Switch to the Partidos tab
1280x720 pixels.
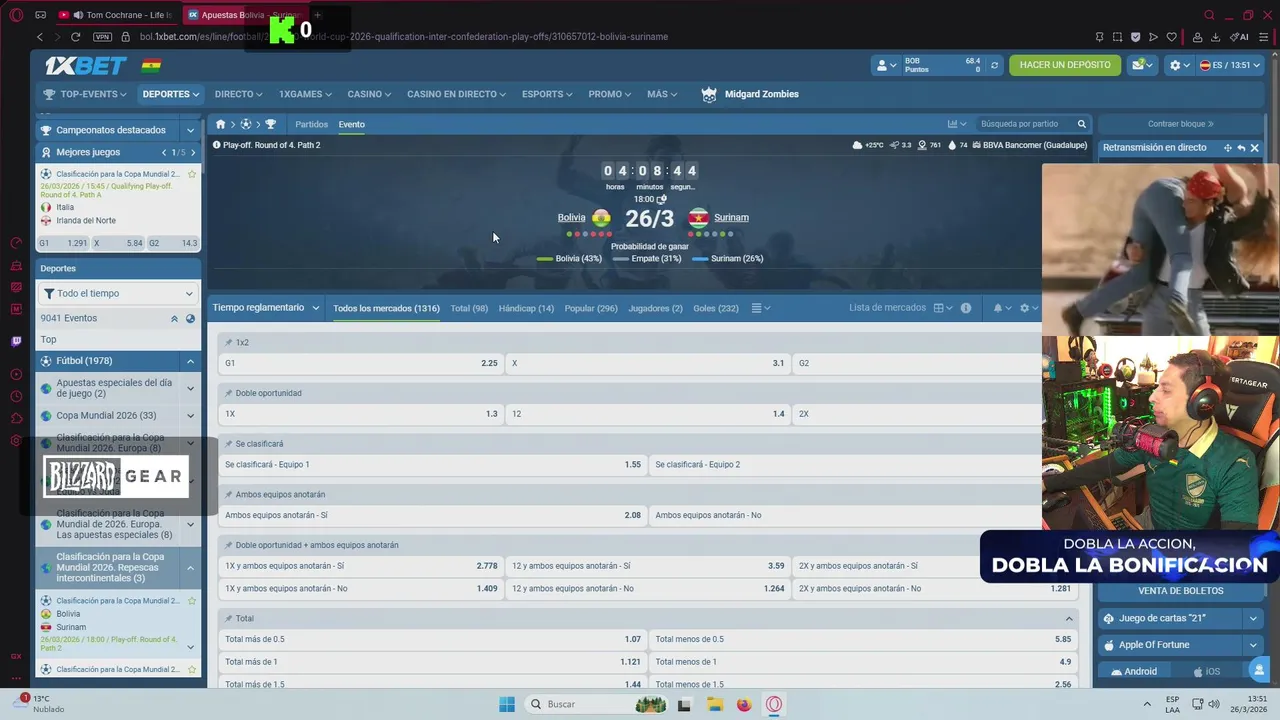pyautogui.click(x=311, y=124)
